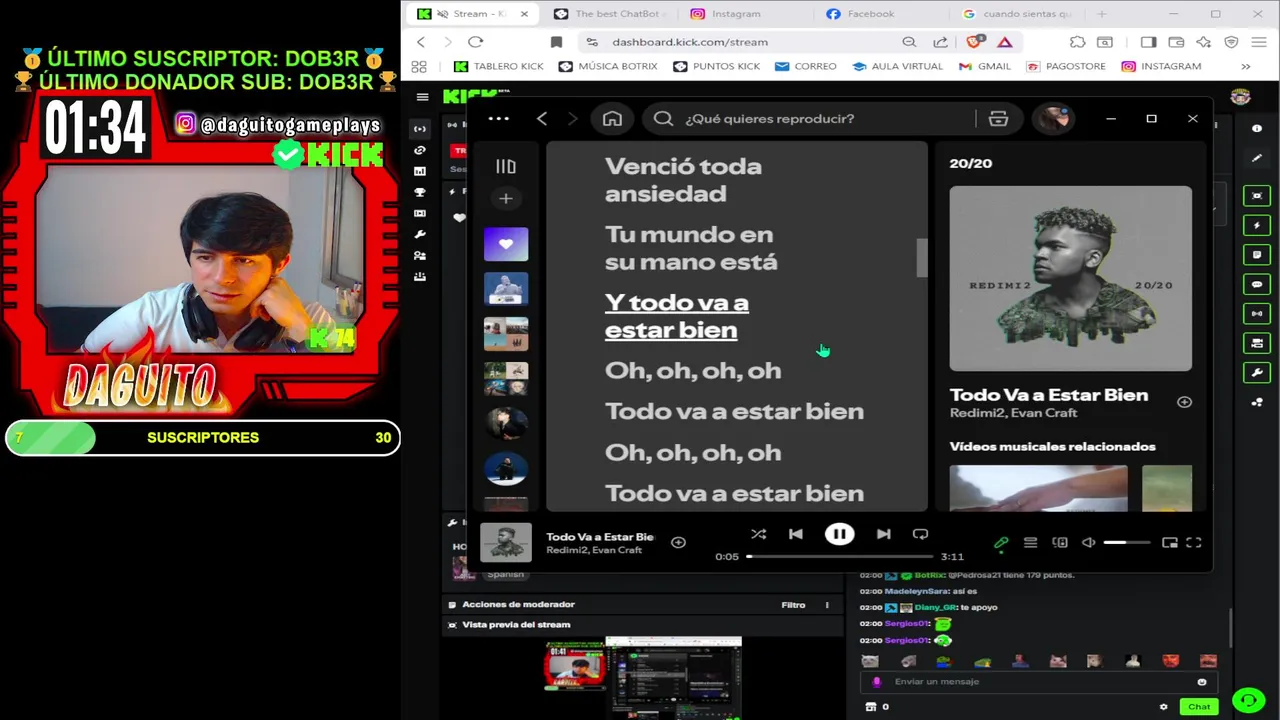Toggle shuffle playback

point(758,534)
